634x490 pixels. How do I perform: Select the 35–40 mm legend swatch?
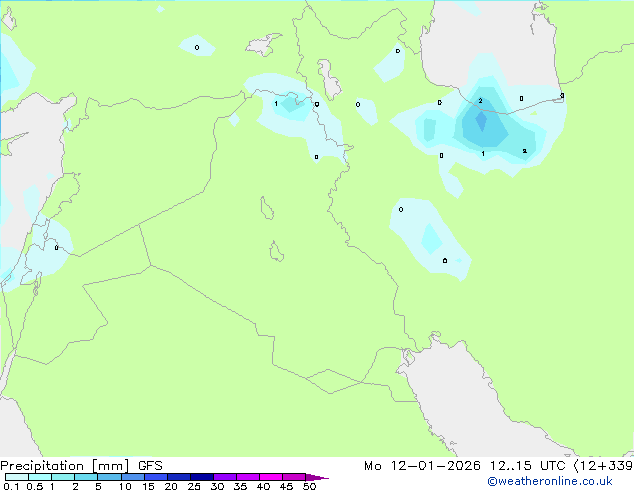coord(247,477)
